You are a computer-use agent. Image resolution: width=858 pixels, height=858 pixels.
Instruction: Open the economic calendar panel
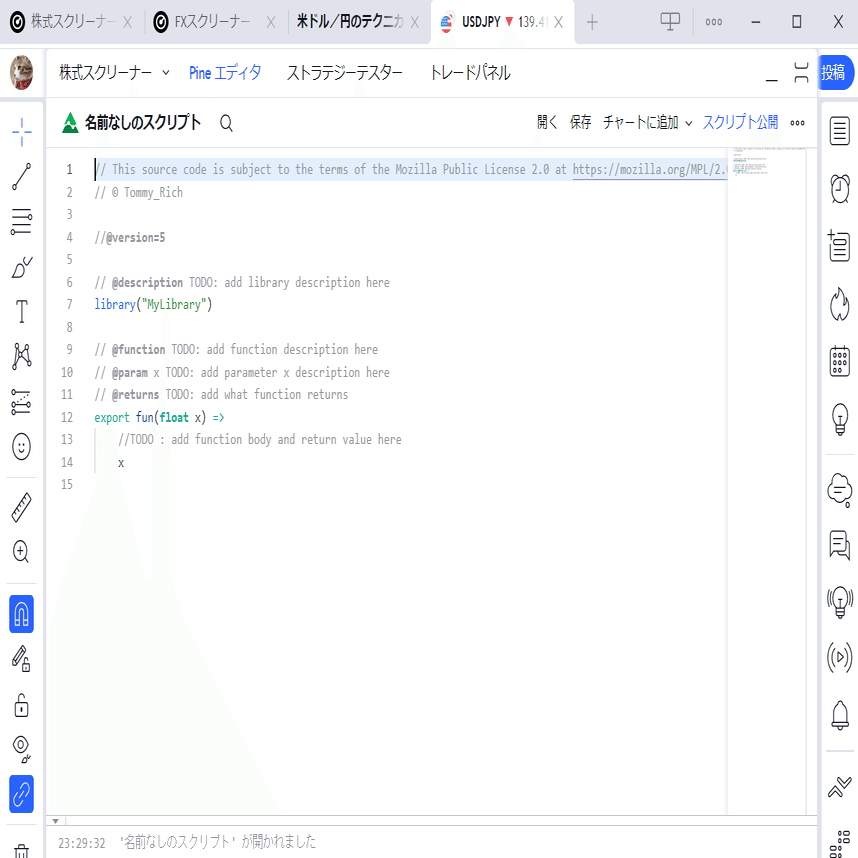pyautogui.click(x=839, y=361)
